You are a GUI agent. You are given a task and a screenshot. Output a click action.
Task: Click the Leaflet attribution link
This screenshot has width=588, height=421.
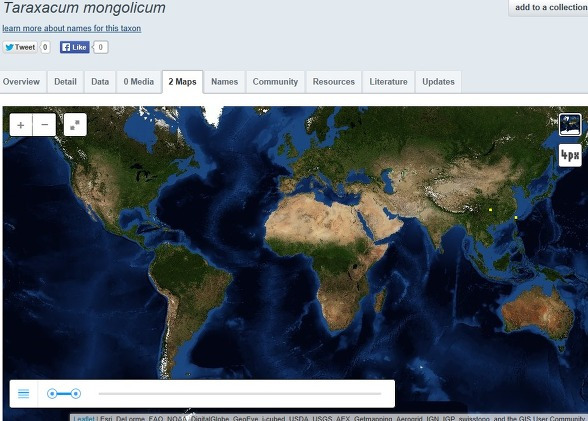coord(84,418)
